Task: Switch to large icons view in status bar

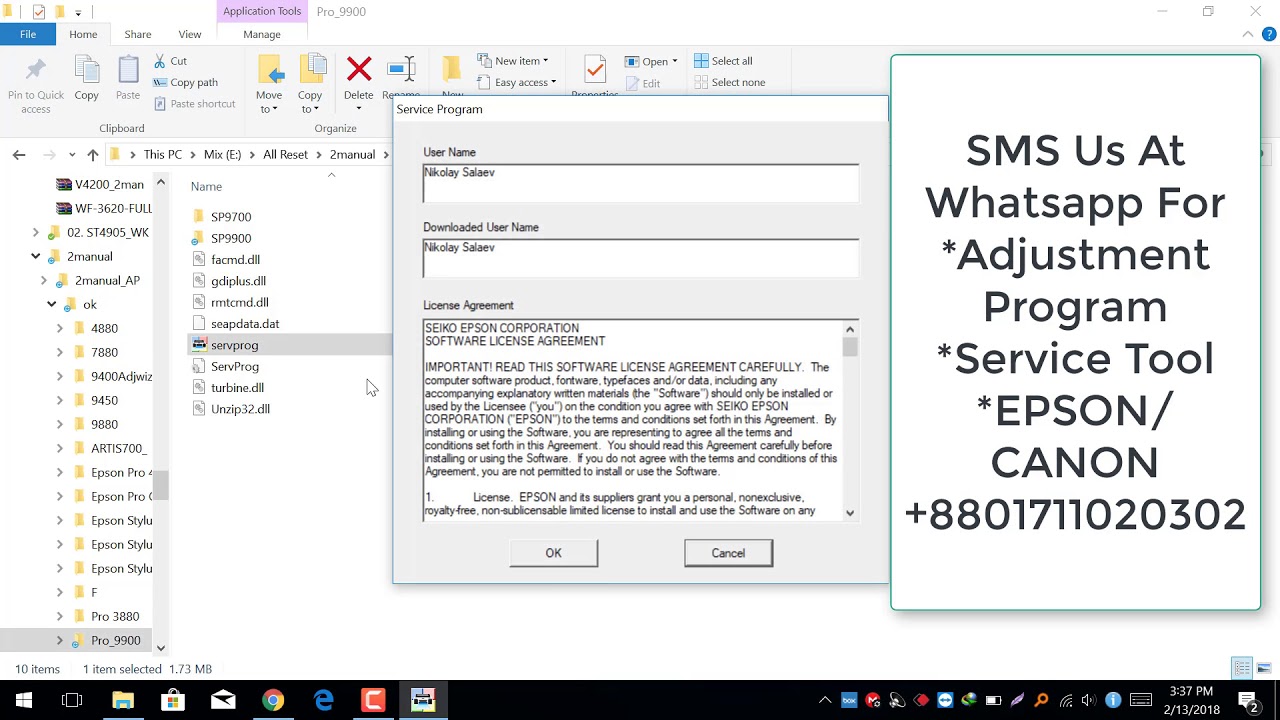Action: coord(1264,668)
